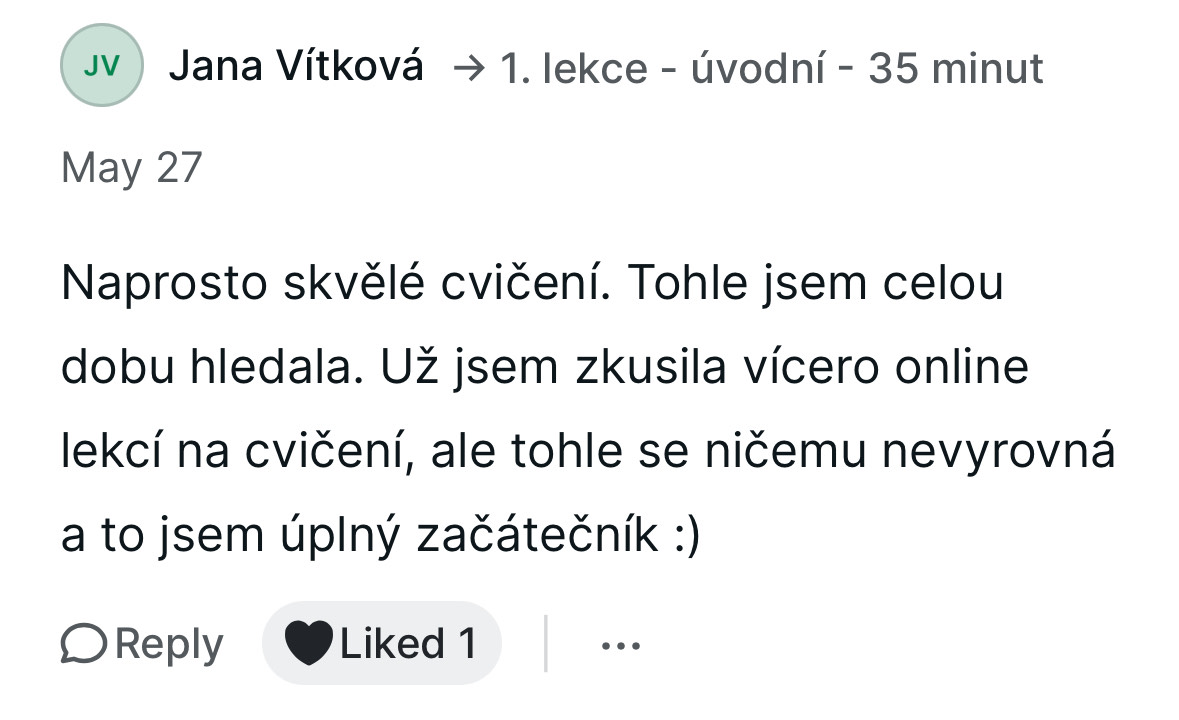The height and width of the screenshot is (720, 1179).
Task: Click the line starting "lekcí na cvičení"
Action: click(x=587, y=452)
